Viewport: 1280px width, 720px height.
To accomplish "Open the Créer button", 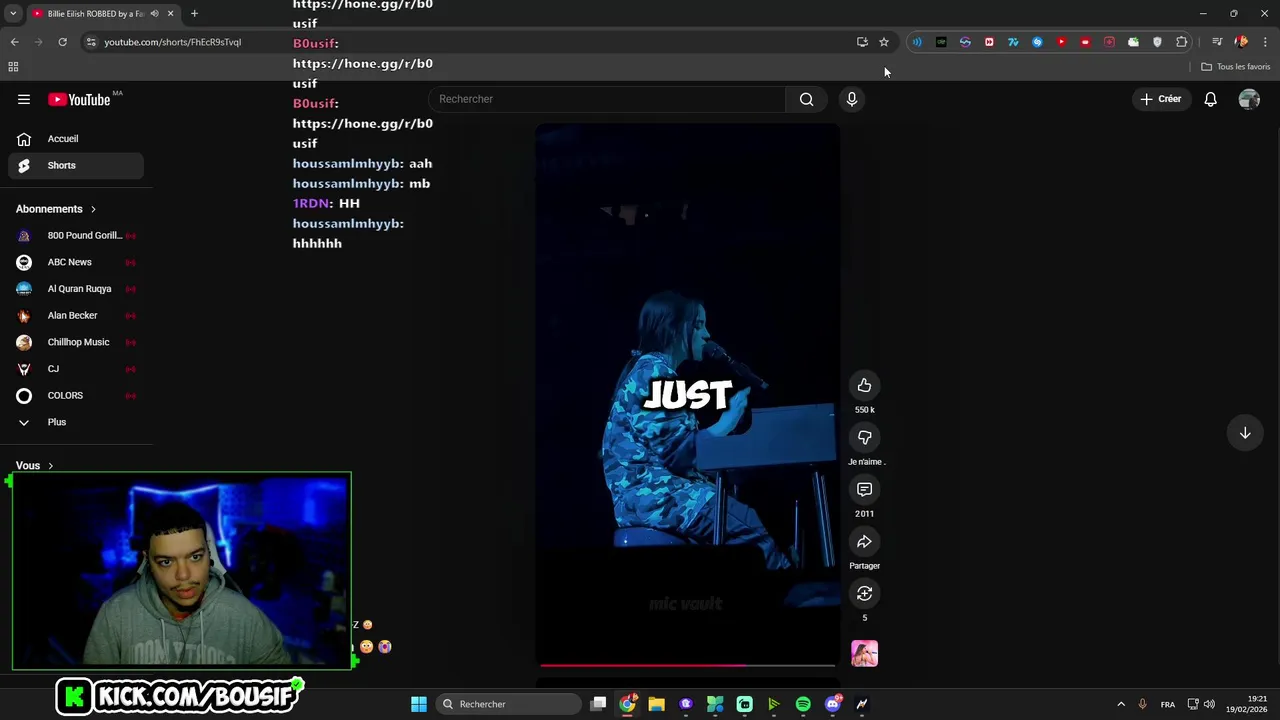I will tap(1161, 99).
